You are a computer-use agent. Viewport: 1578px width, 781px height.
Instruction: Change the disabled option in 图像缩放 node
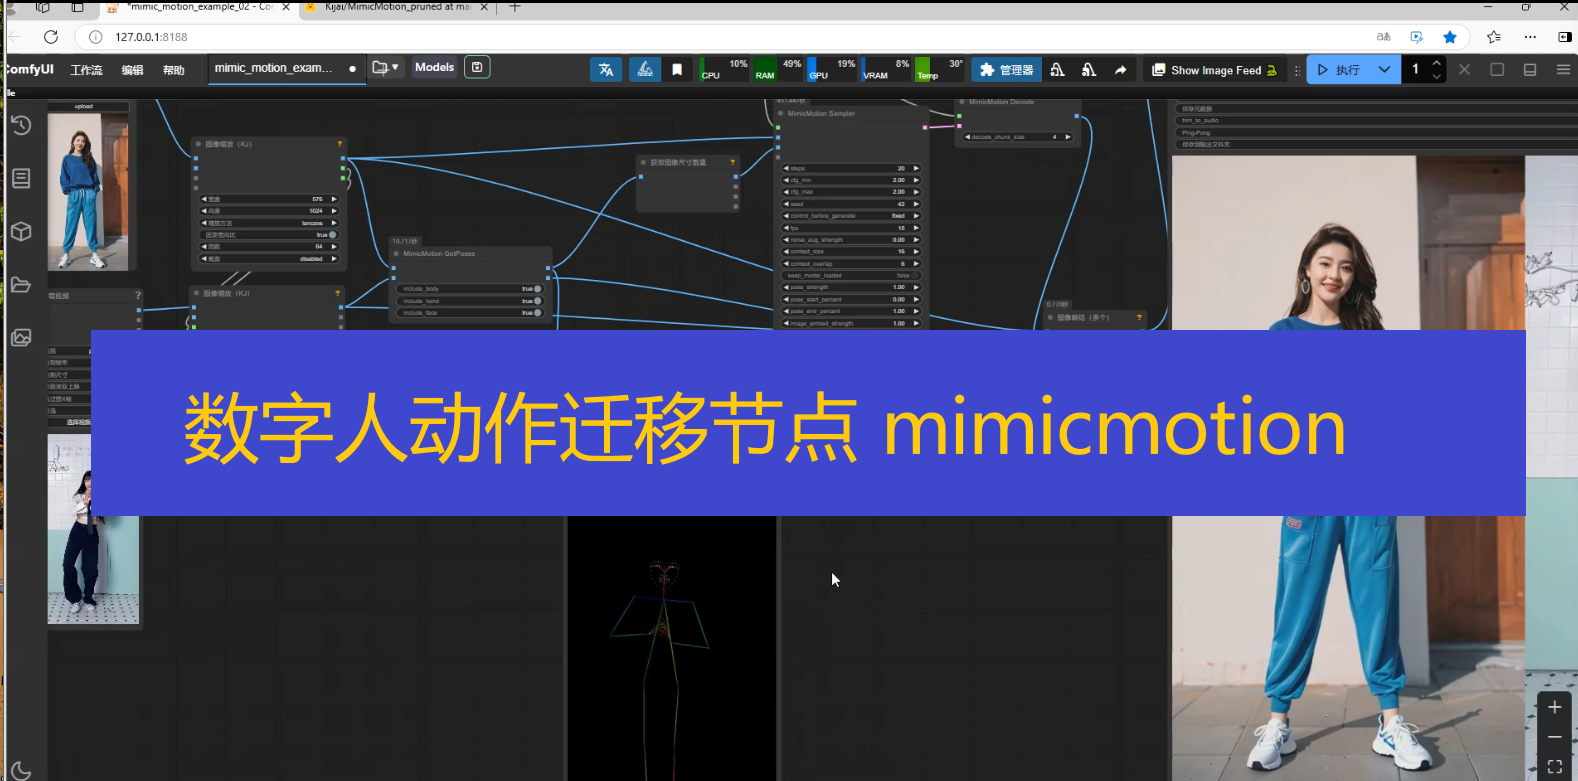click(x=269, y=259)
